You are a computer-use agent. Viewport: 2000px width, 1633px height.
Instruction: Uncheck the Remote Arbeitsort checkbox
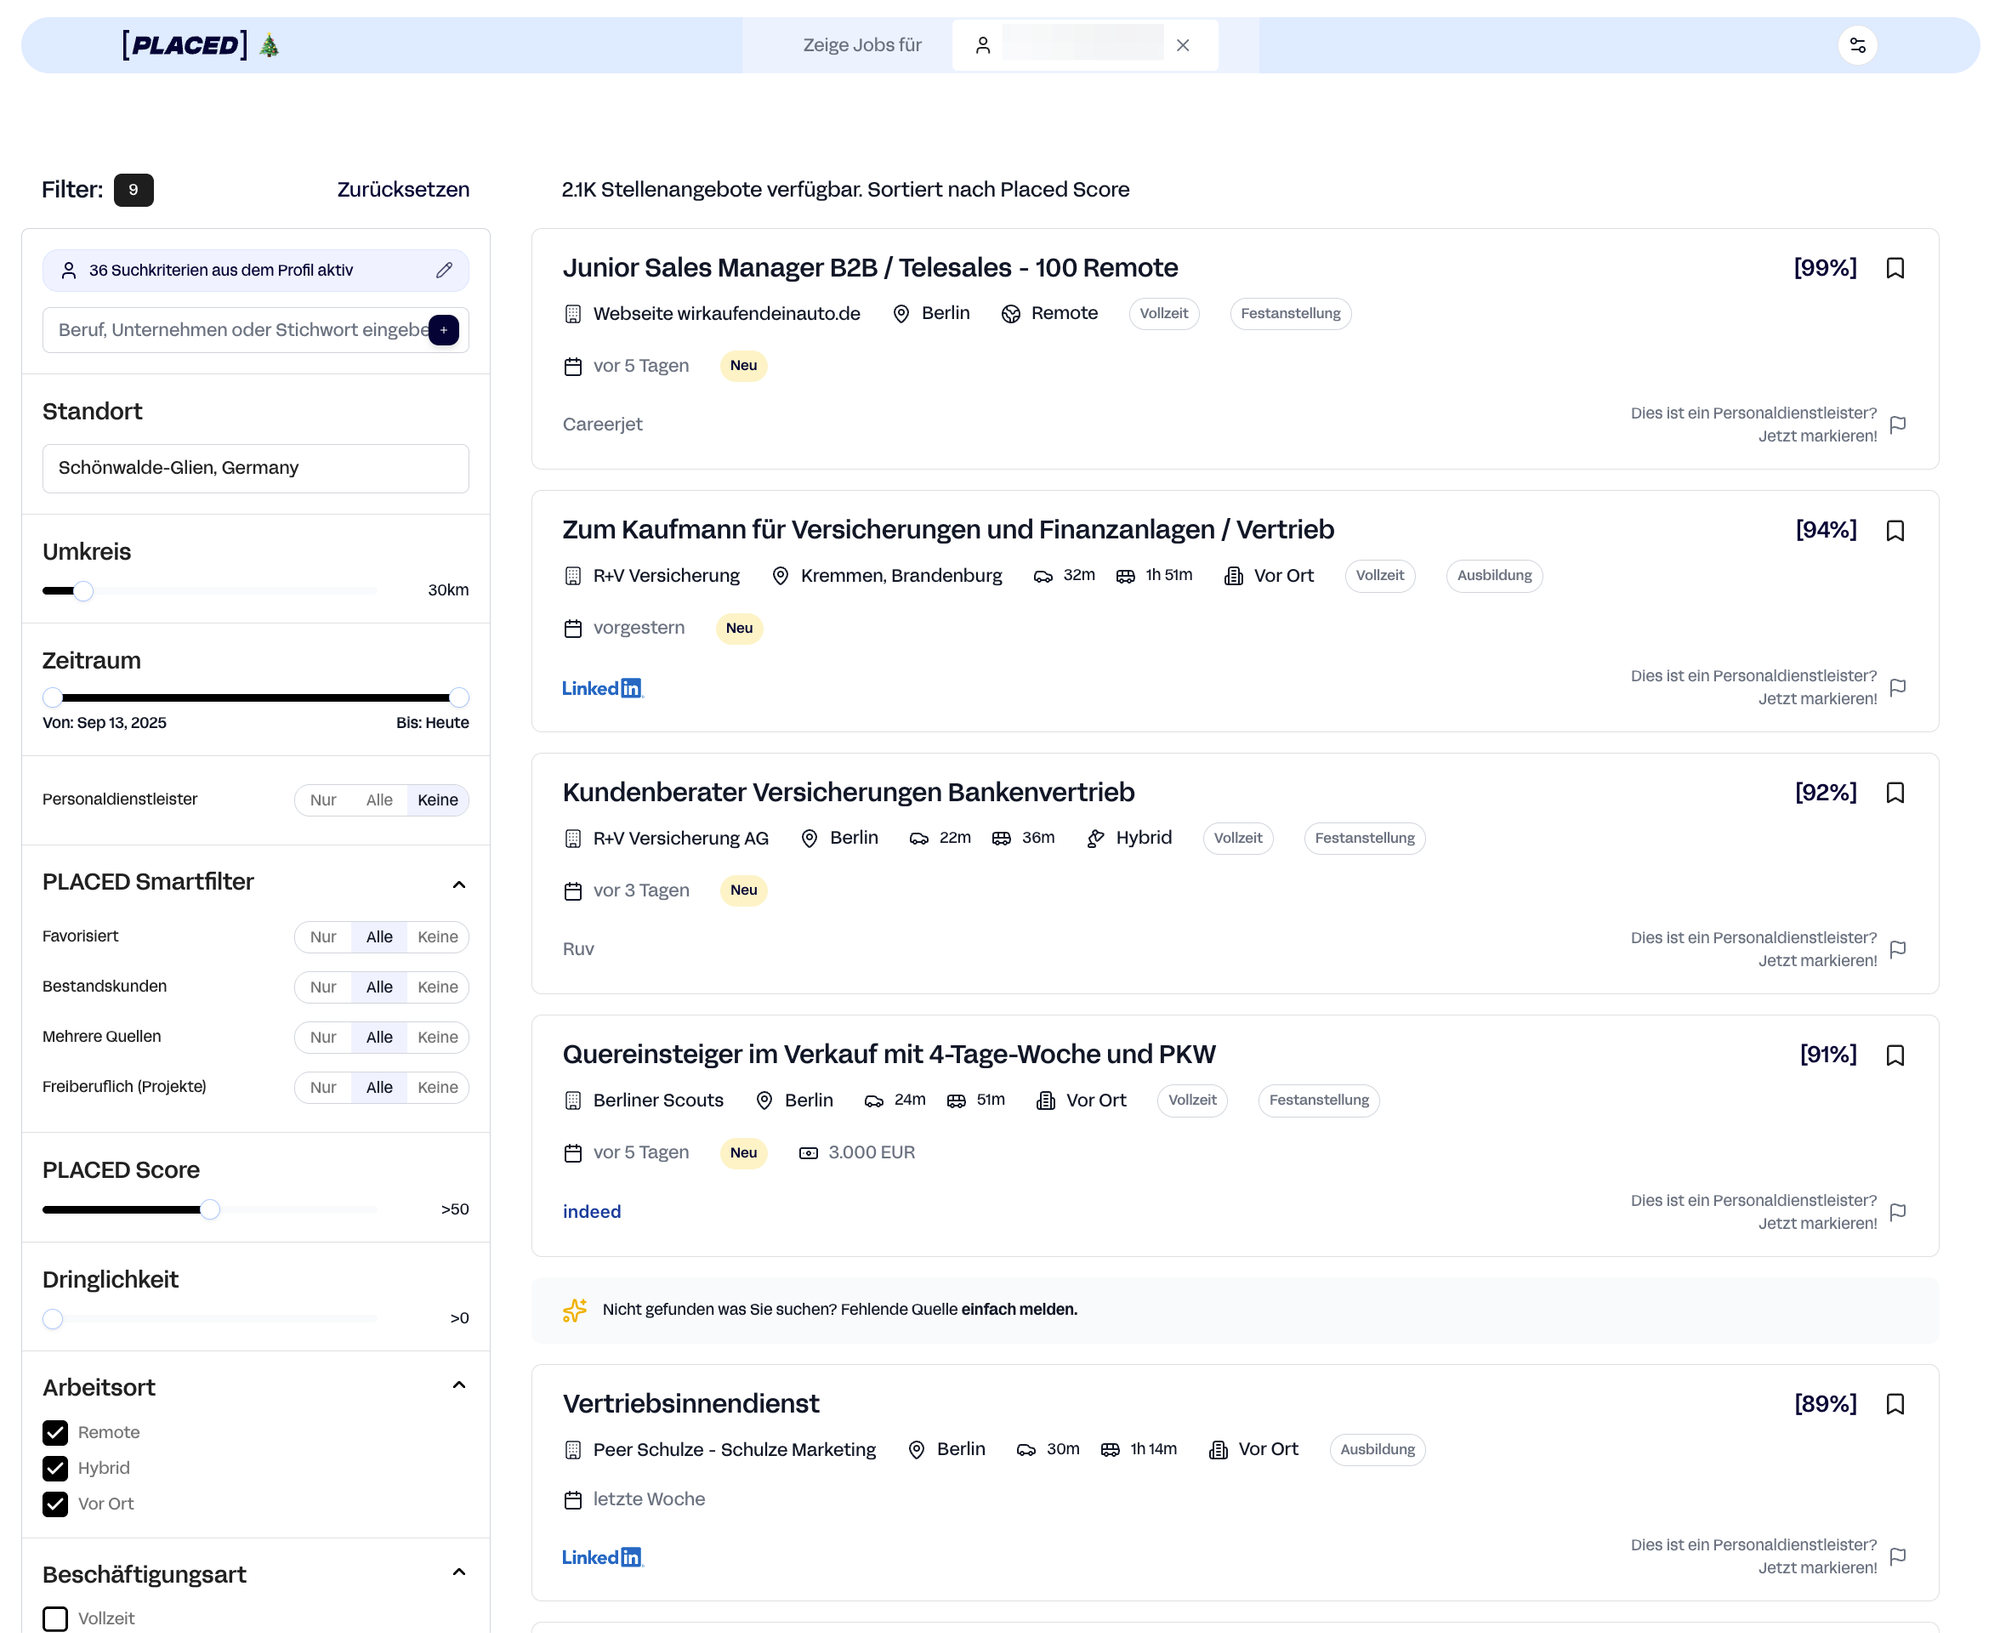[56, 1432]
